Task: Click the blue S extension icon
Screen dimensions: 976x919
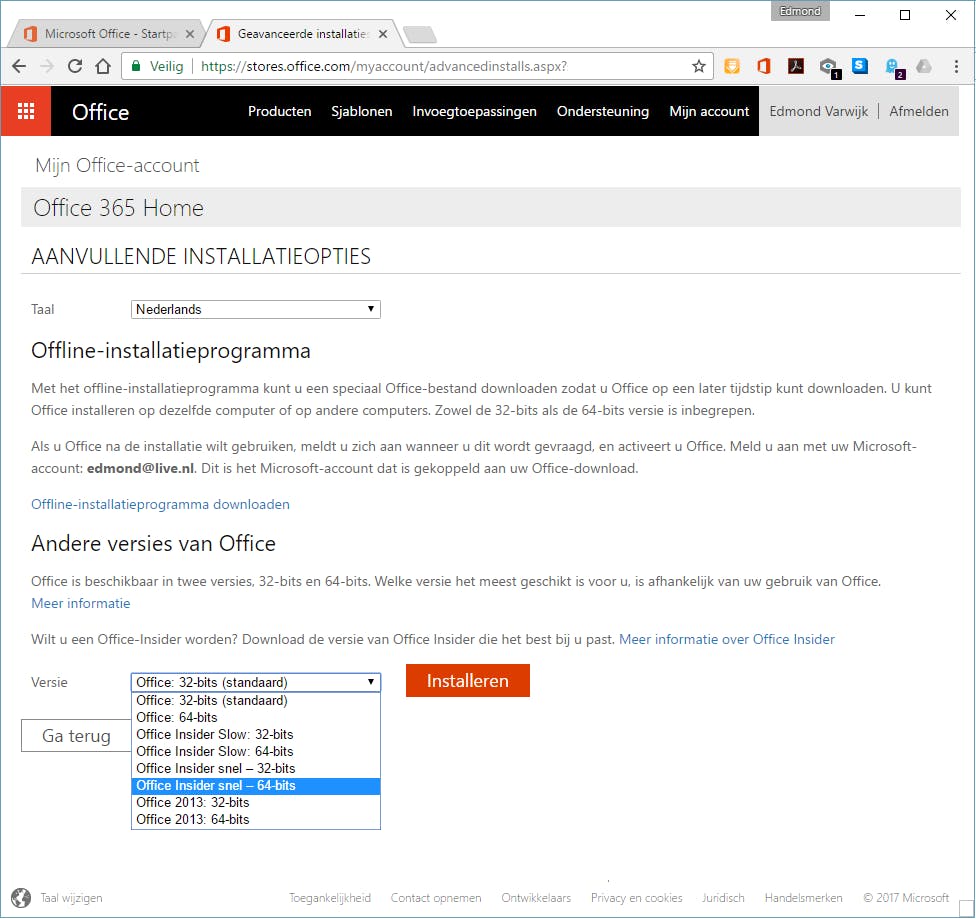Action: coord(860,65)
